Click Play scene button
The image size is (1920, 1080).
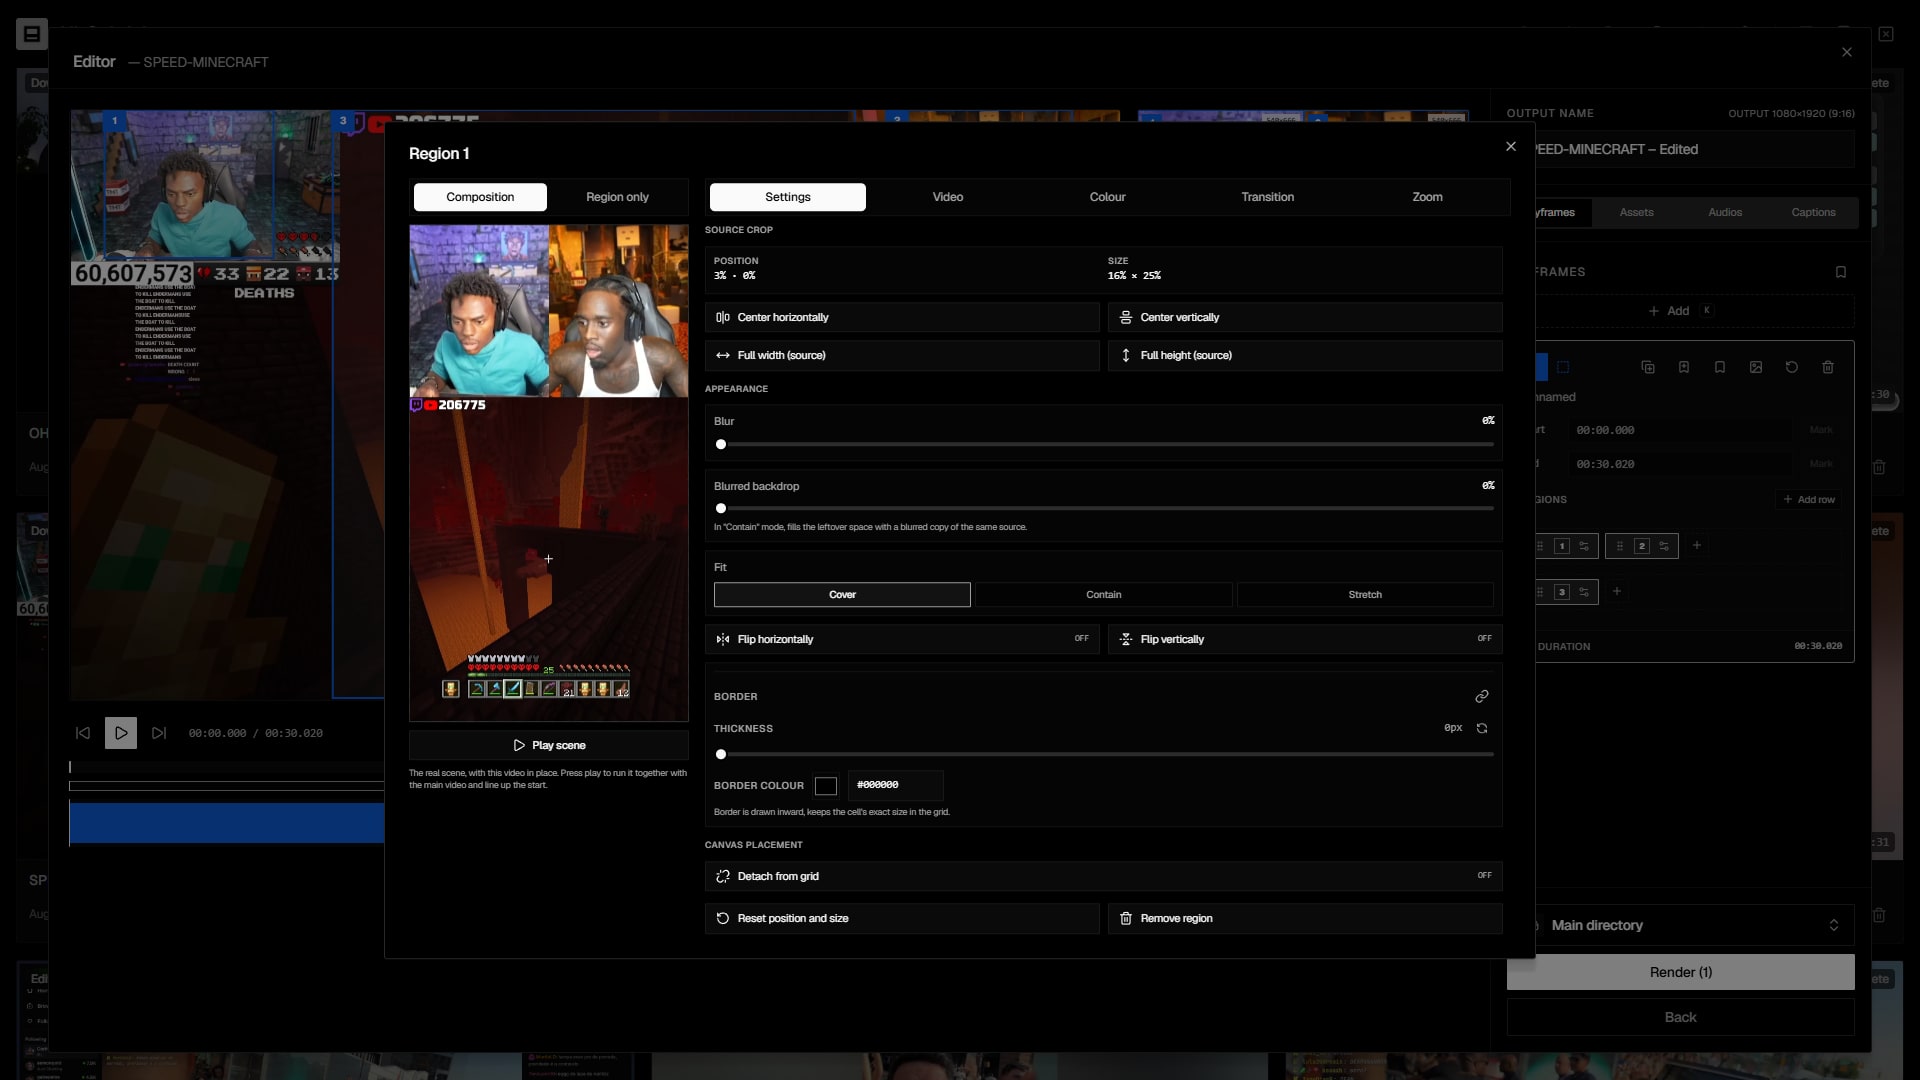point(549,745)
